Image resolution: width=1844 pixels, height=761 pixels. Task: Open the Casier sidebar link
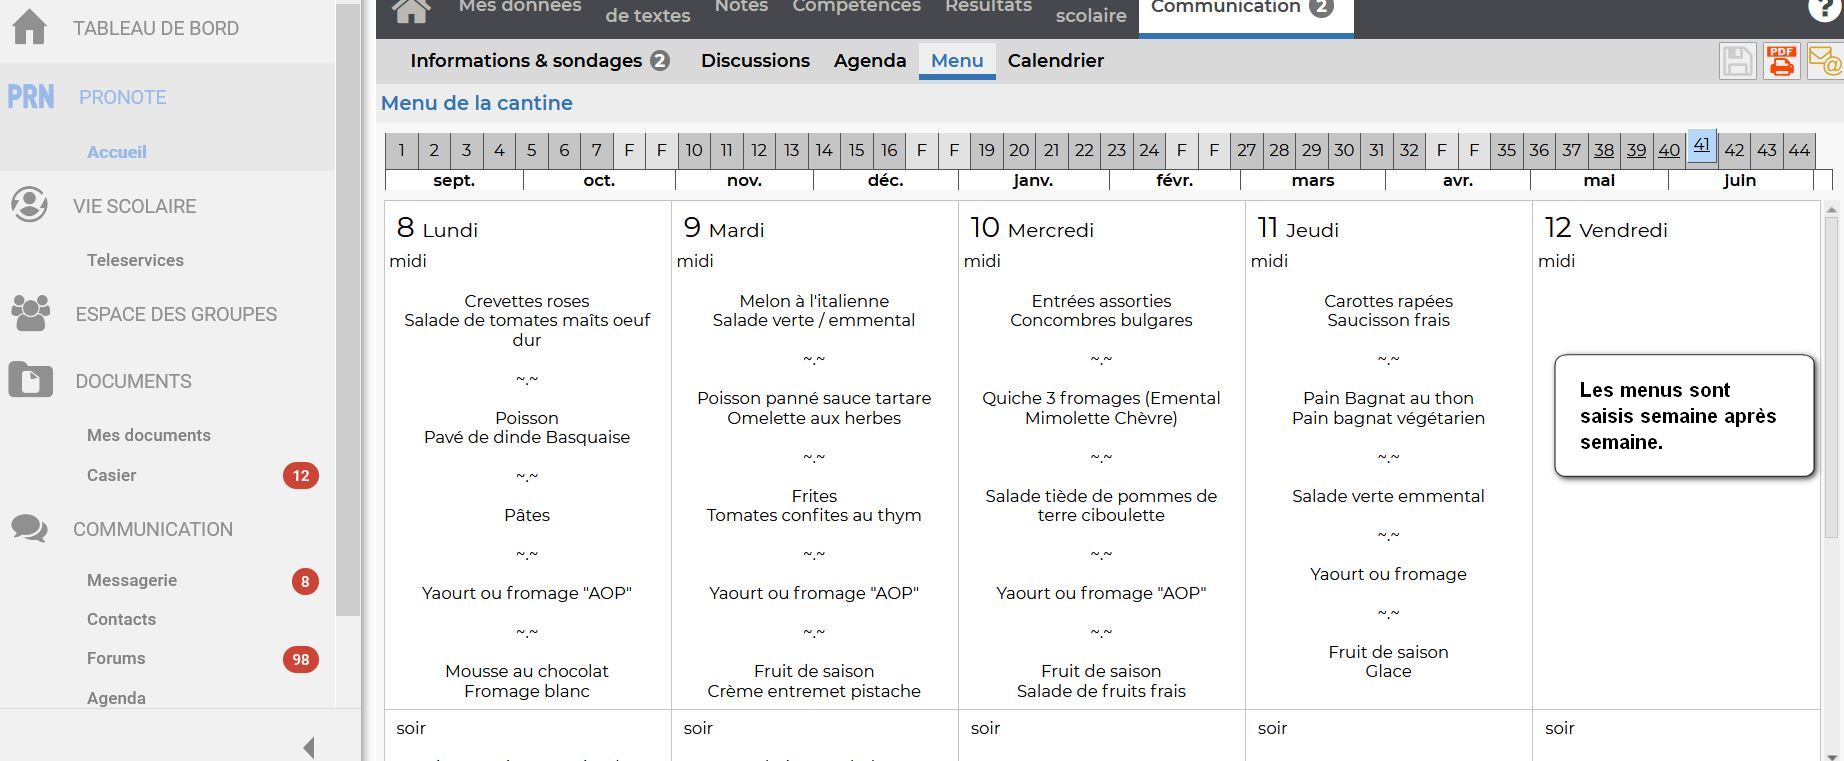[111, 475]
